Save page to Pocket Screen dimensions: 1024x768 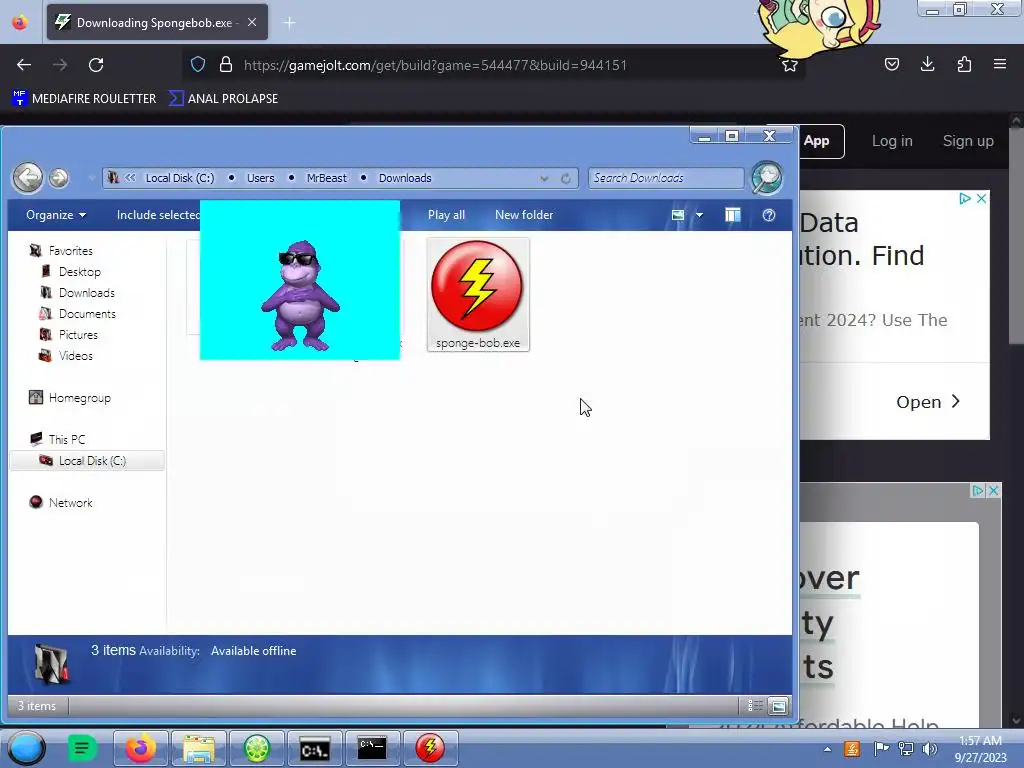[x=891, y=64]
